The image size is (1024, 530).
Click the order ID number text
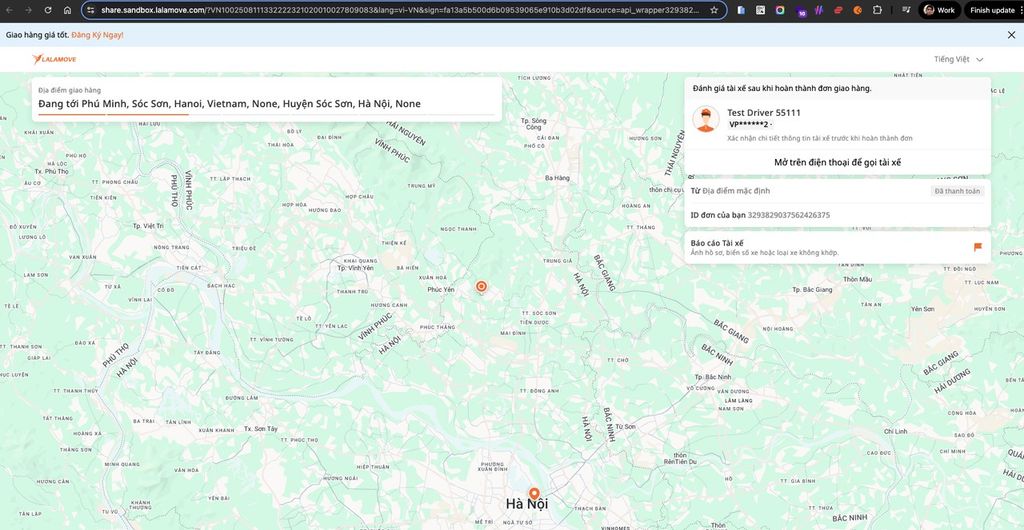point(788,215)
